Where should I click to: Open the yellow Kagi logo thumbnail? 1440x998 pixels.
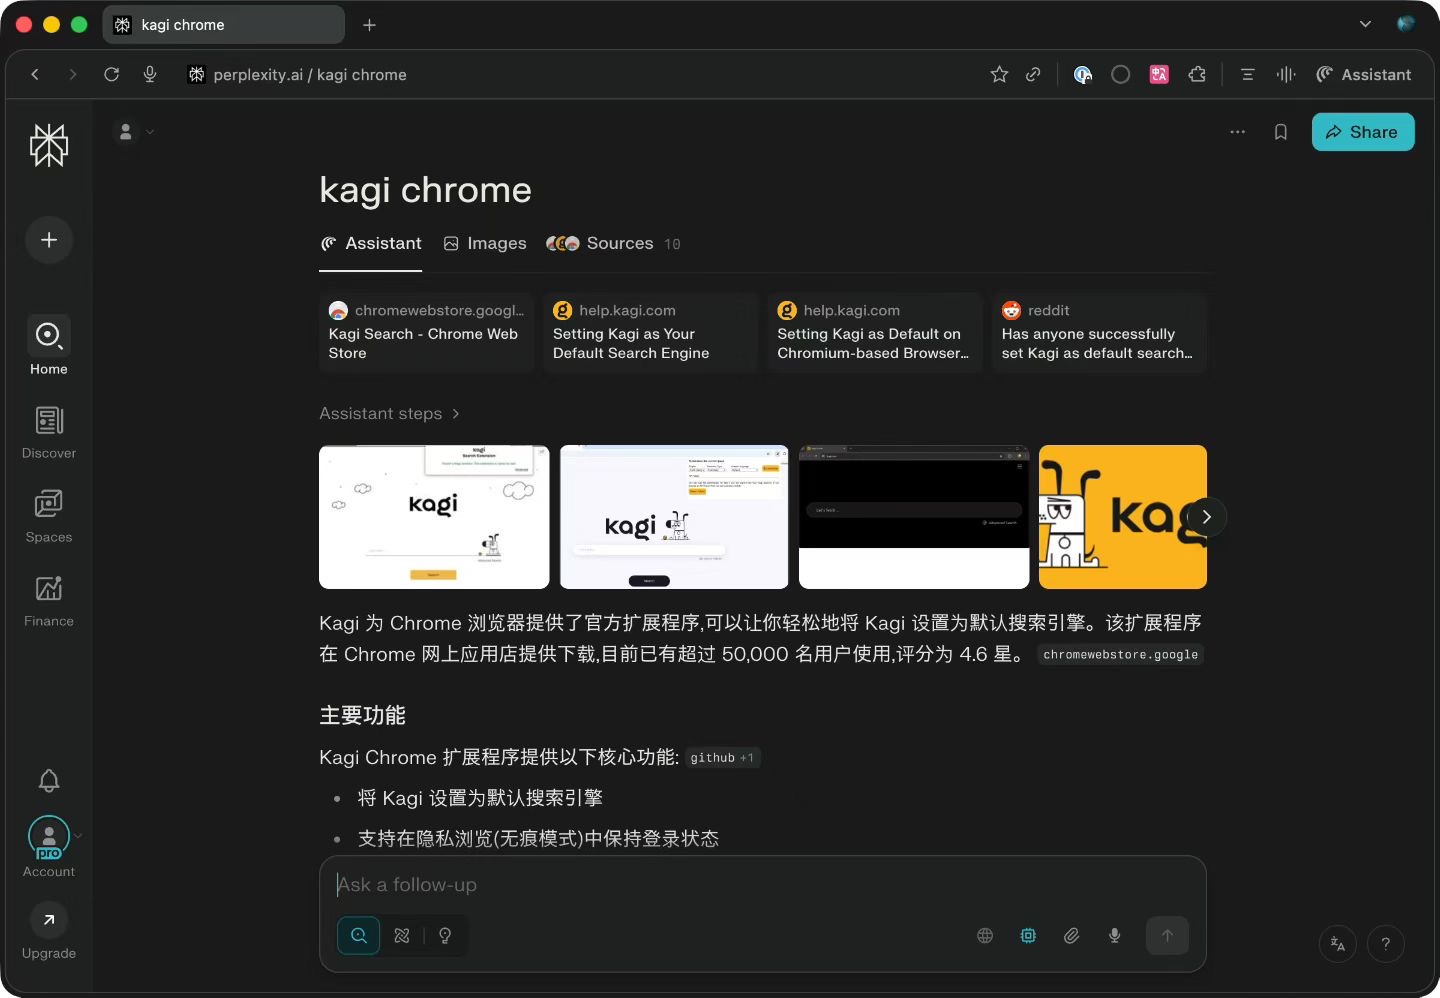[1123, 517]
